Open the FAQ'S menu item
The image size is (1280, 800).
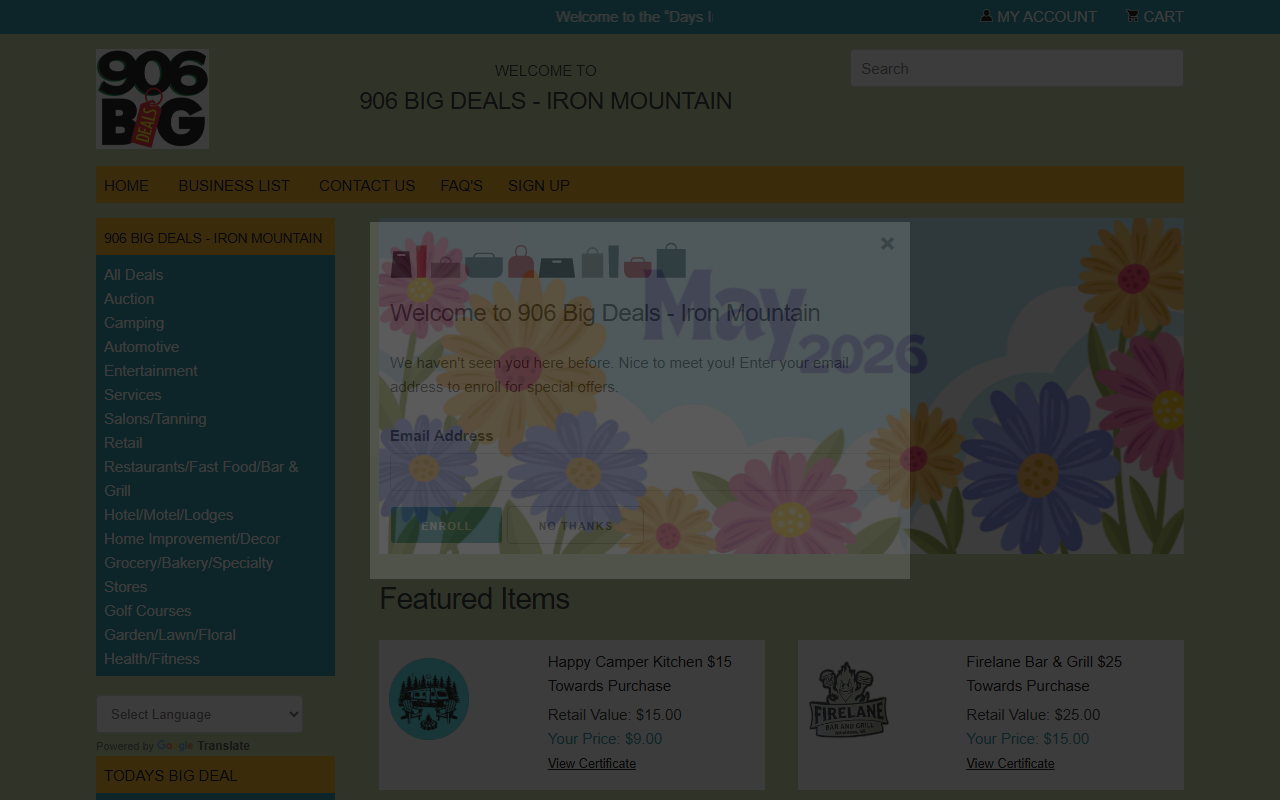coord(462,185)
